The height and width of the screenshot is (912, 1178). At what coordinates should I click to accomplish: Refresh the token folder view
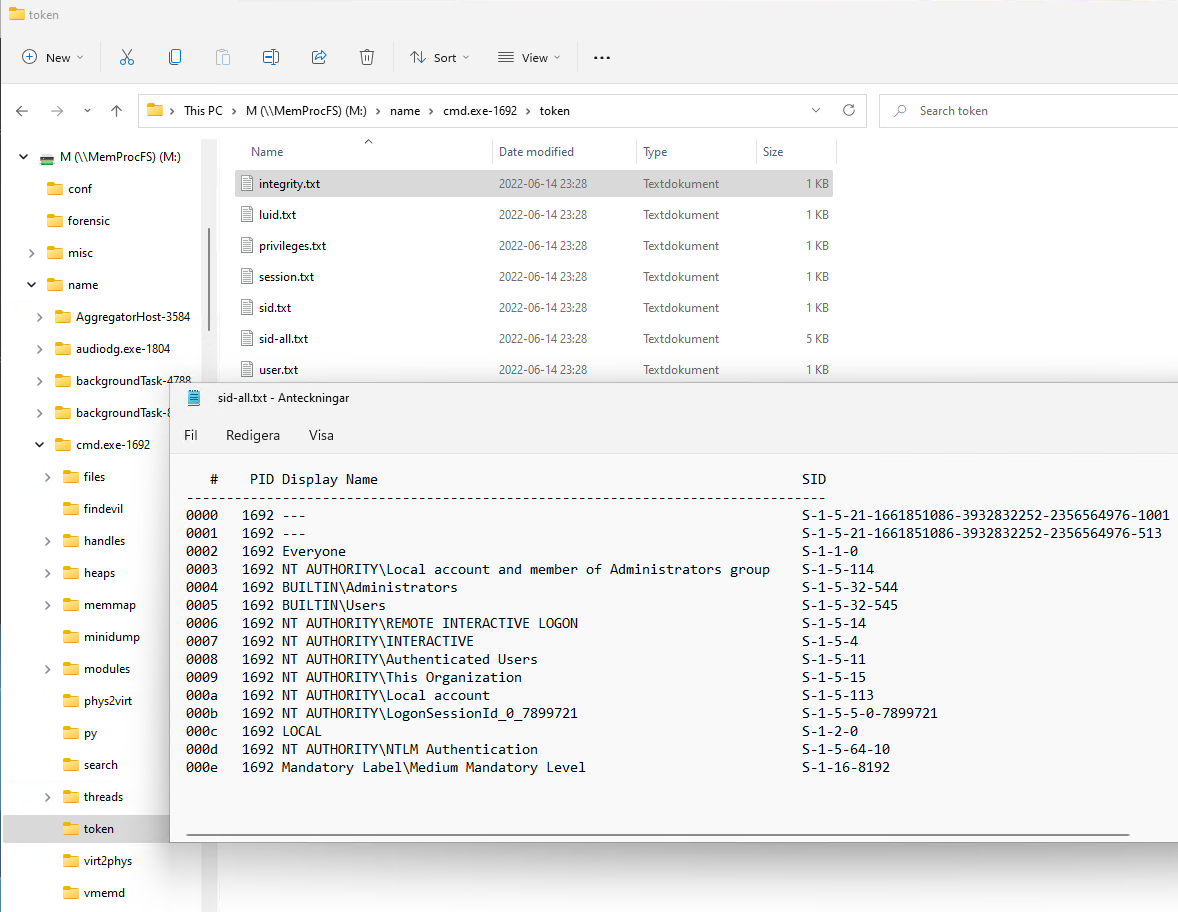(849, 110)
